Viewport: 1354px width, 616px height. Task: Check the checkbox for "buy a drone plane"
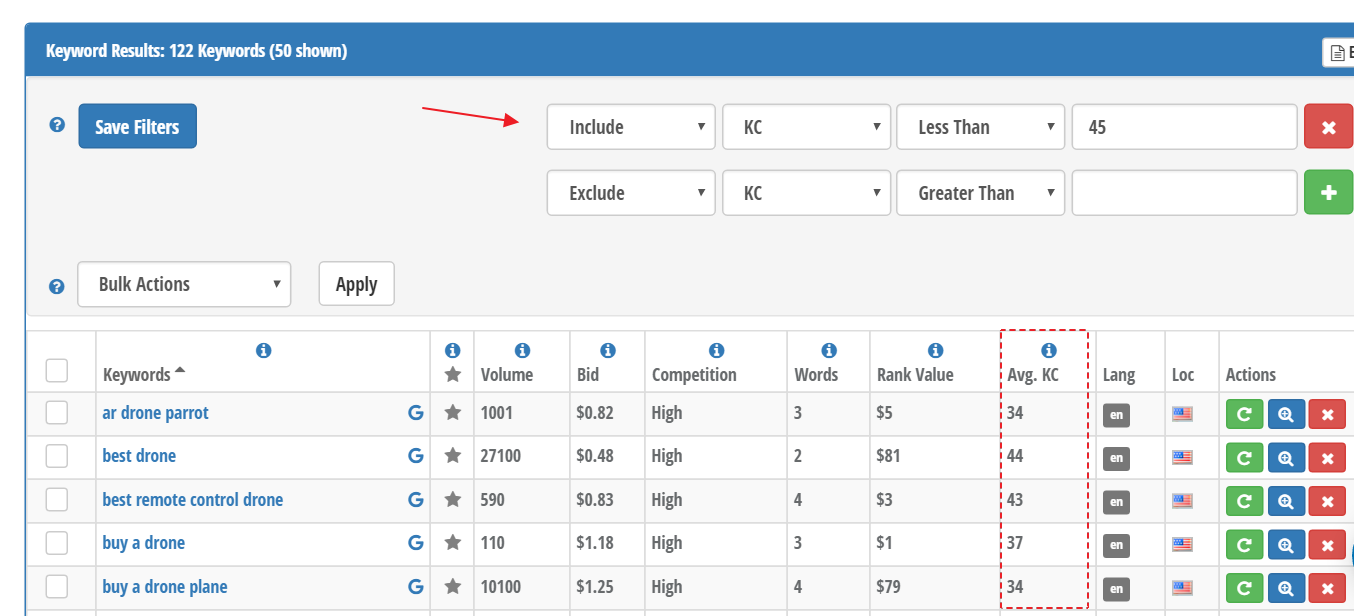pos(57,588)
